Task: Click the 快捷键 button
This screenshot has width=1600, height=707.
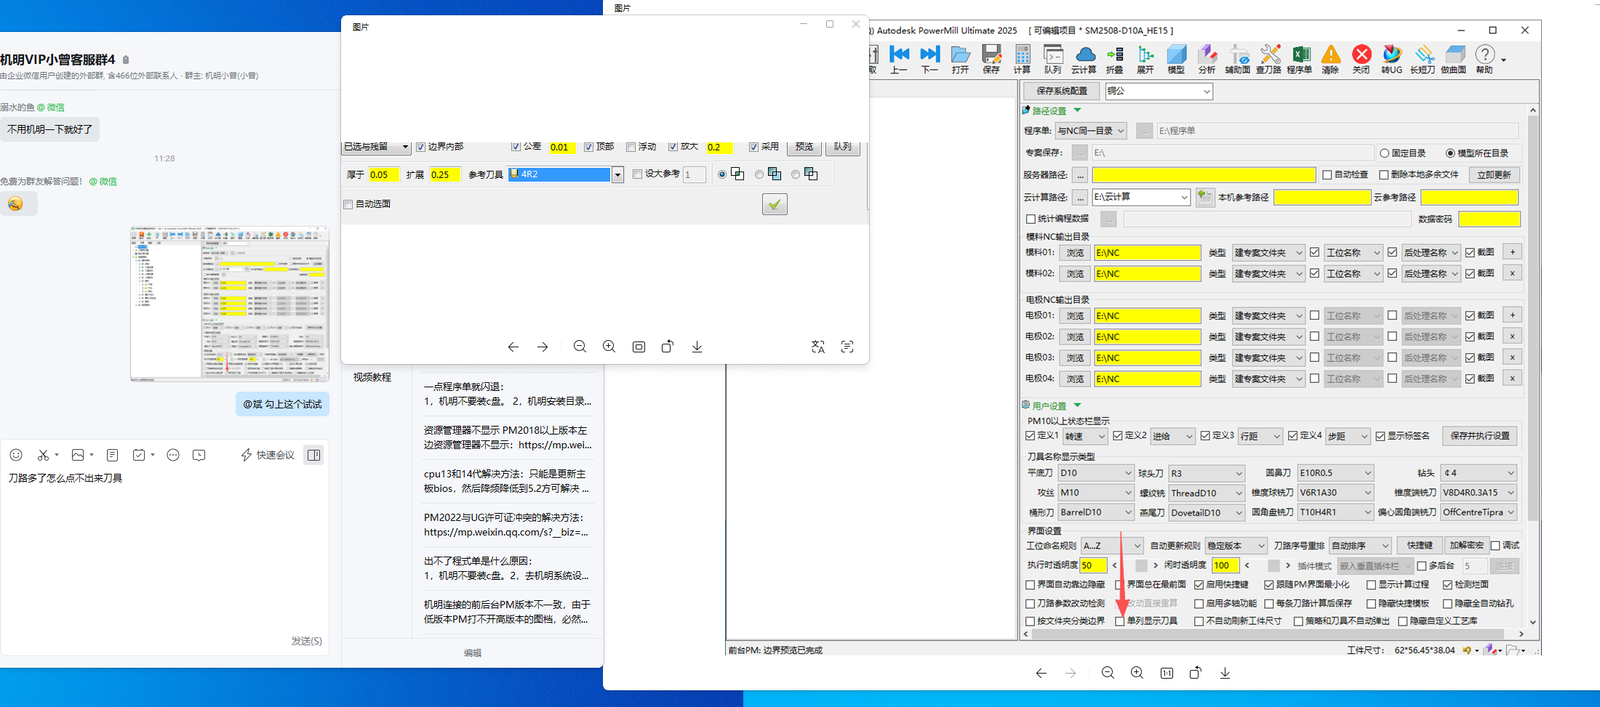Action: coord(1420,546)
